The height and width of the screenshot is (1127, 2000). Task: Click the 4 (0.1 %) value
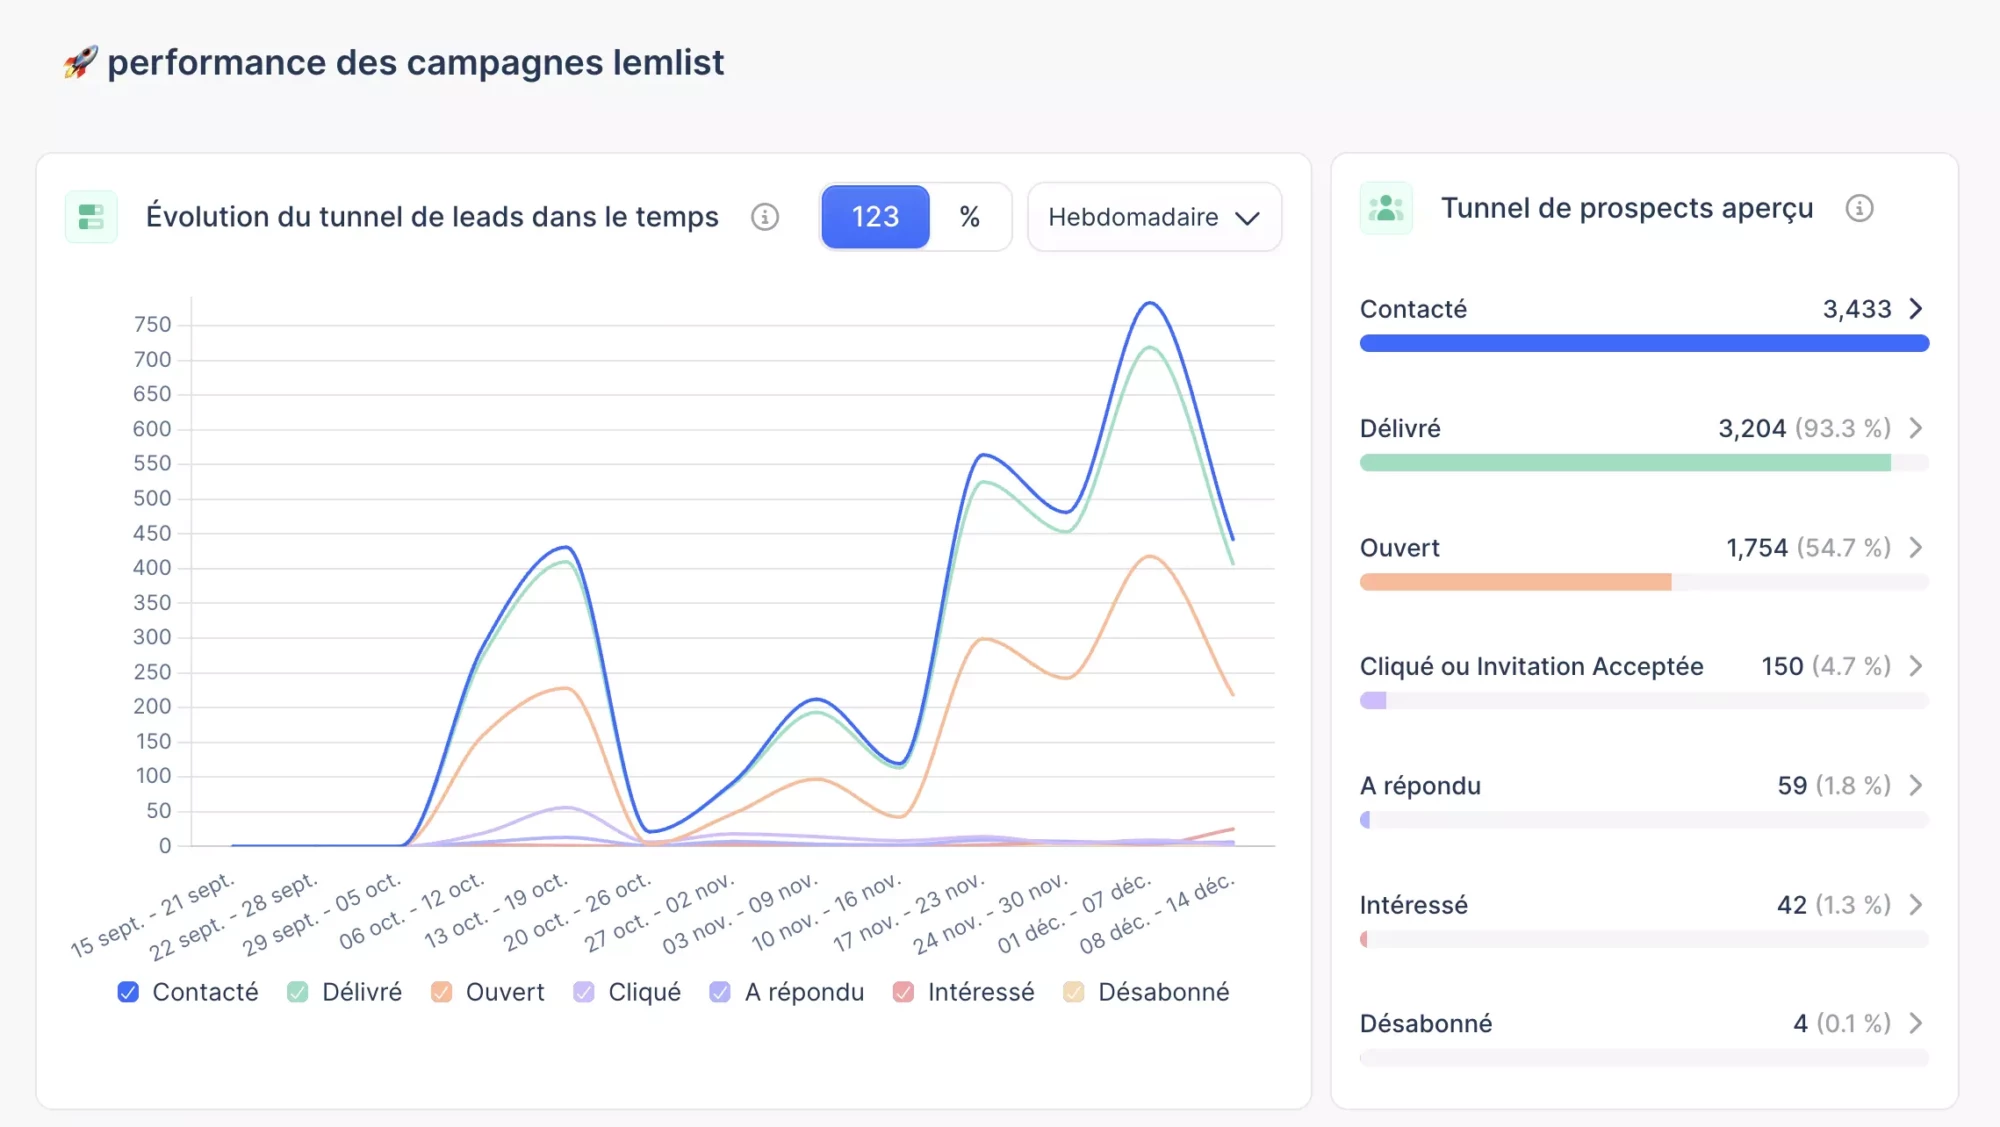click(1842, 1024)
